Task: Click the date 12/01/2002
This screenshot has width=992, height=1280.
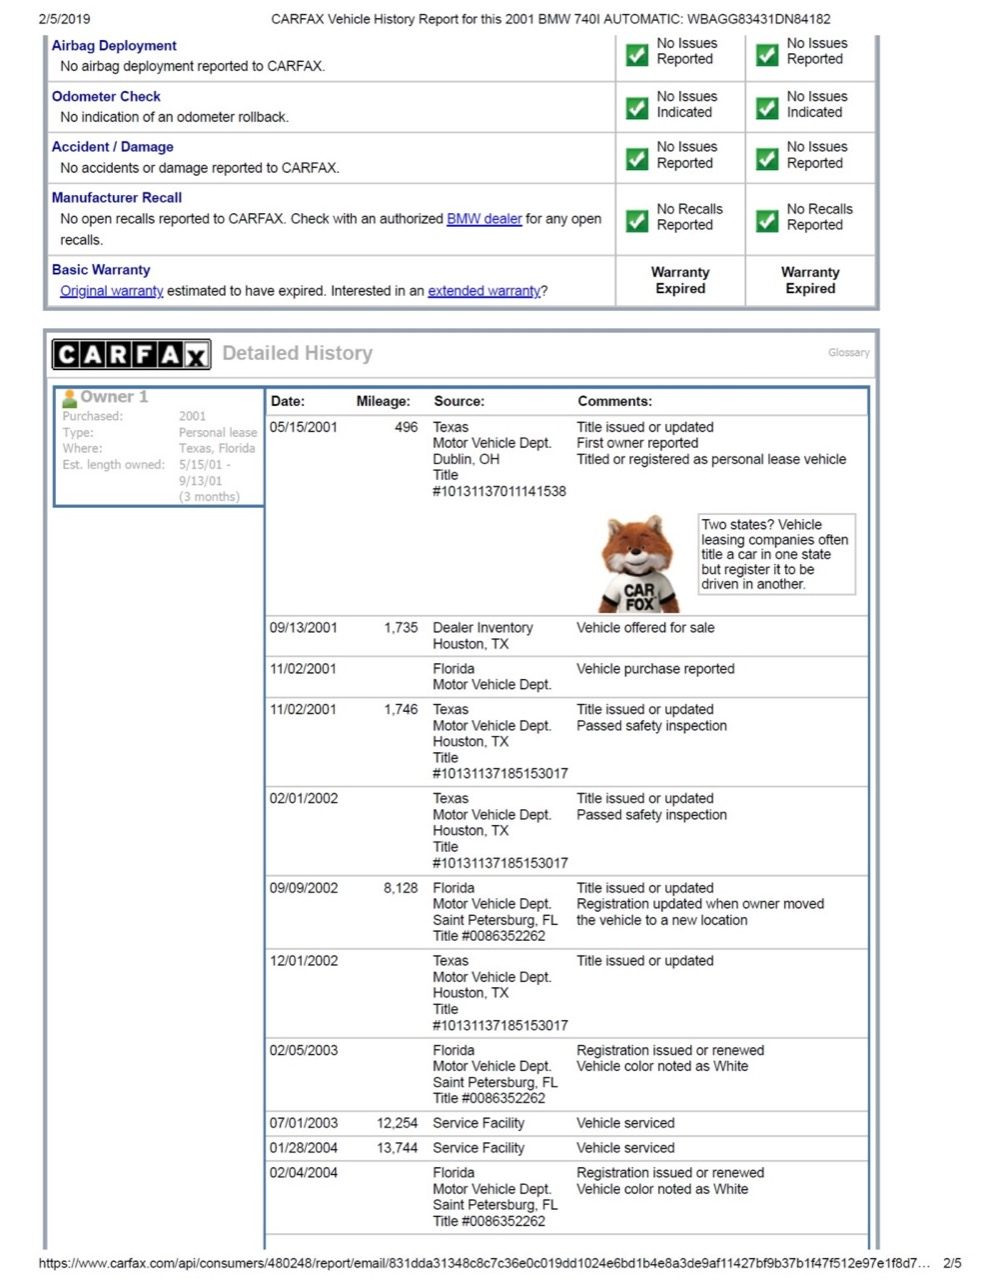Action: click(x=304, y=961)
